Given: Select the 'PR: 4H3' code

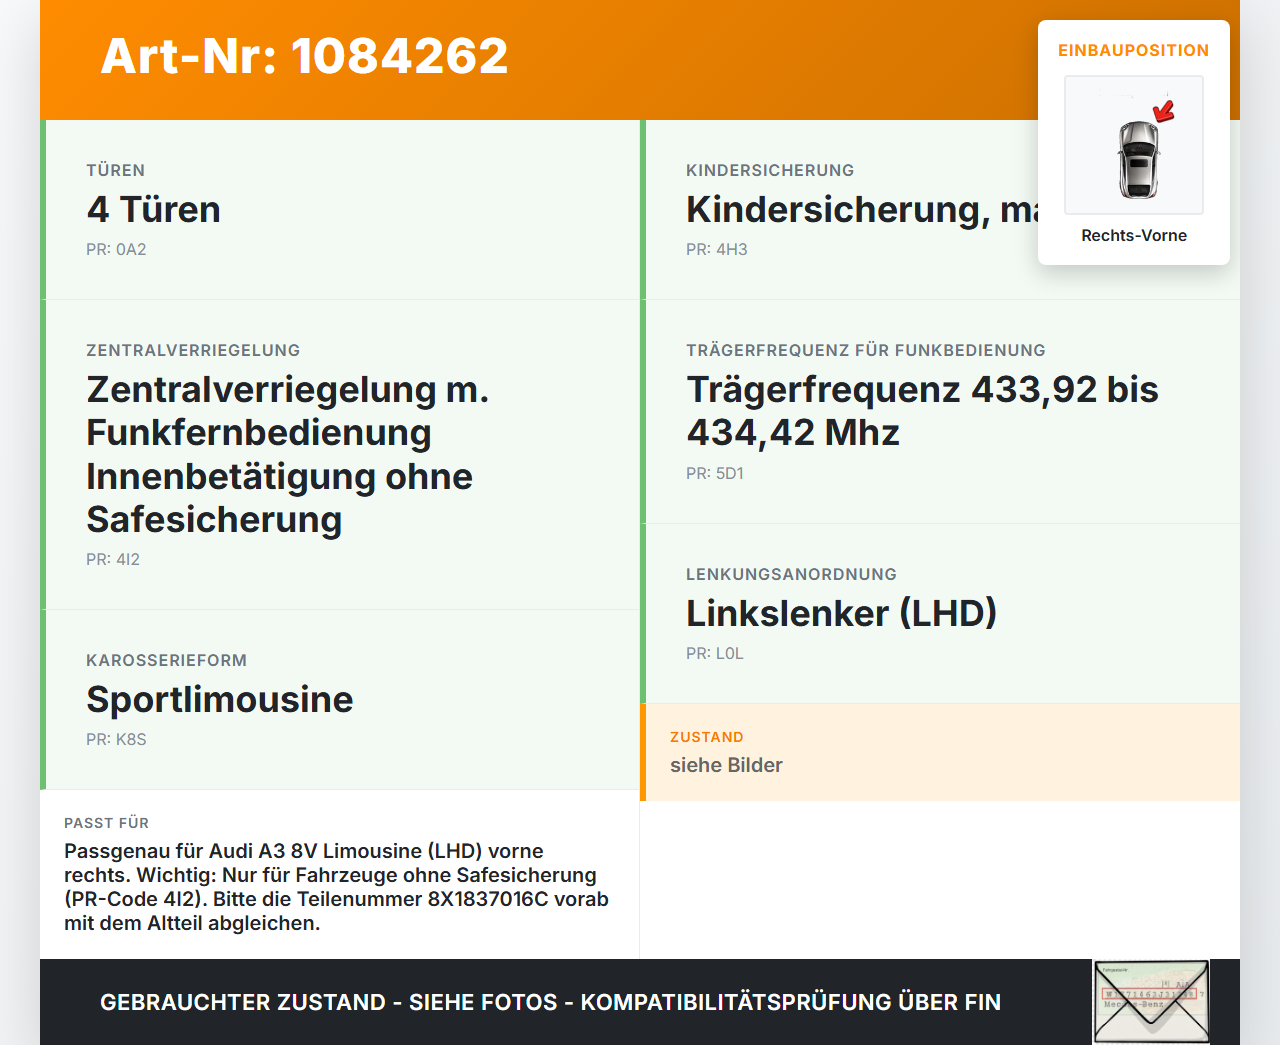Looking at the screenshot, I should tap(717, 249).
